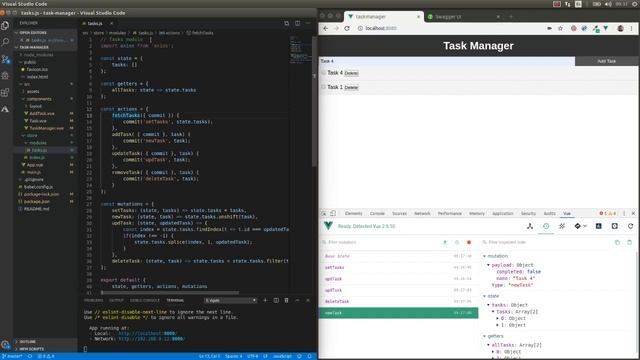Click the task name input field
640x360 pixels.
(x=447, y=61)
